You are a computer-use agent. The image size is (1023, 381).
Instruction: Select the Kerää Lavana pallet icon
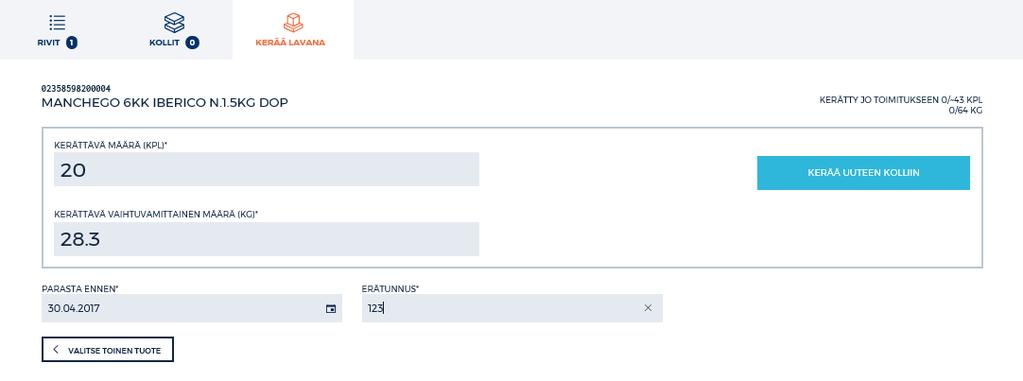[293, 22]
